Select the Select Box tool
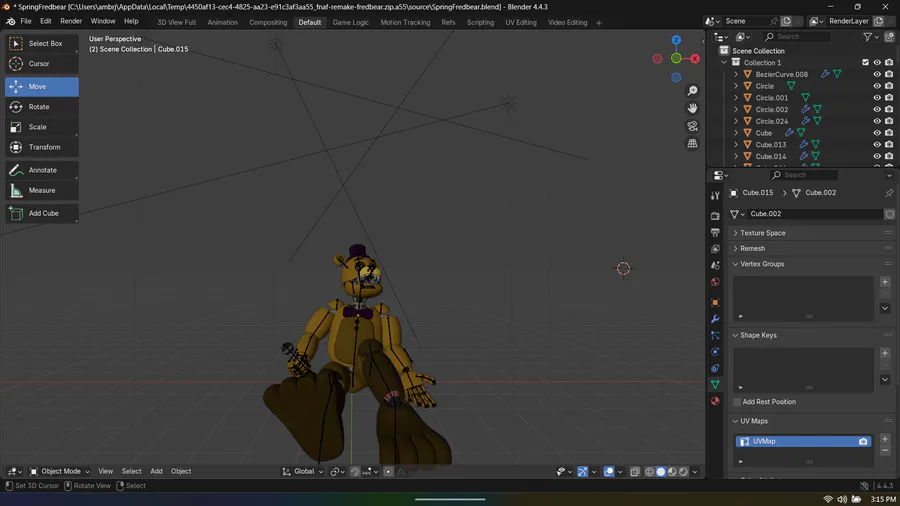Screen dimensions: 900x506 point(42,44)
